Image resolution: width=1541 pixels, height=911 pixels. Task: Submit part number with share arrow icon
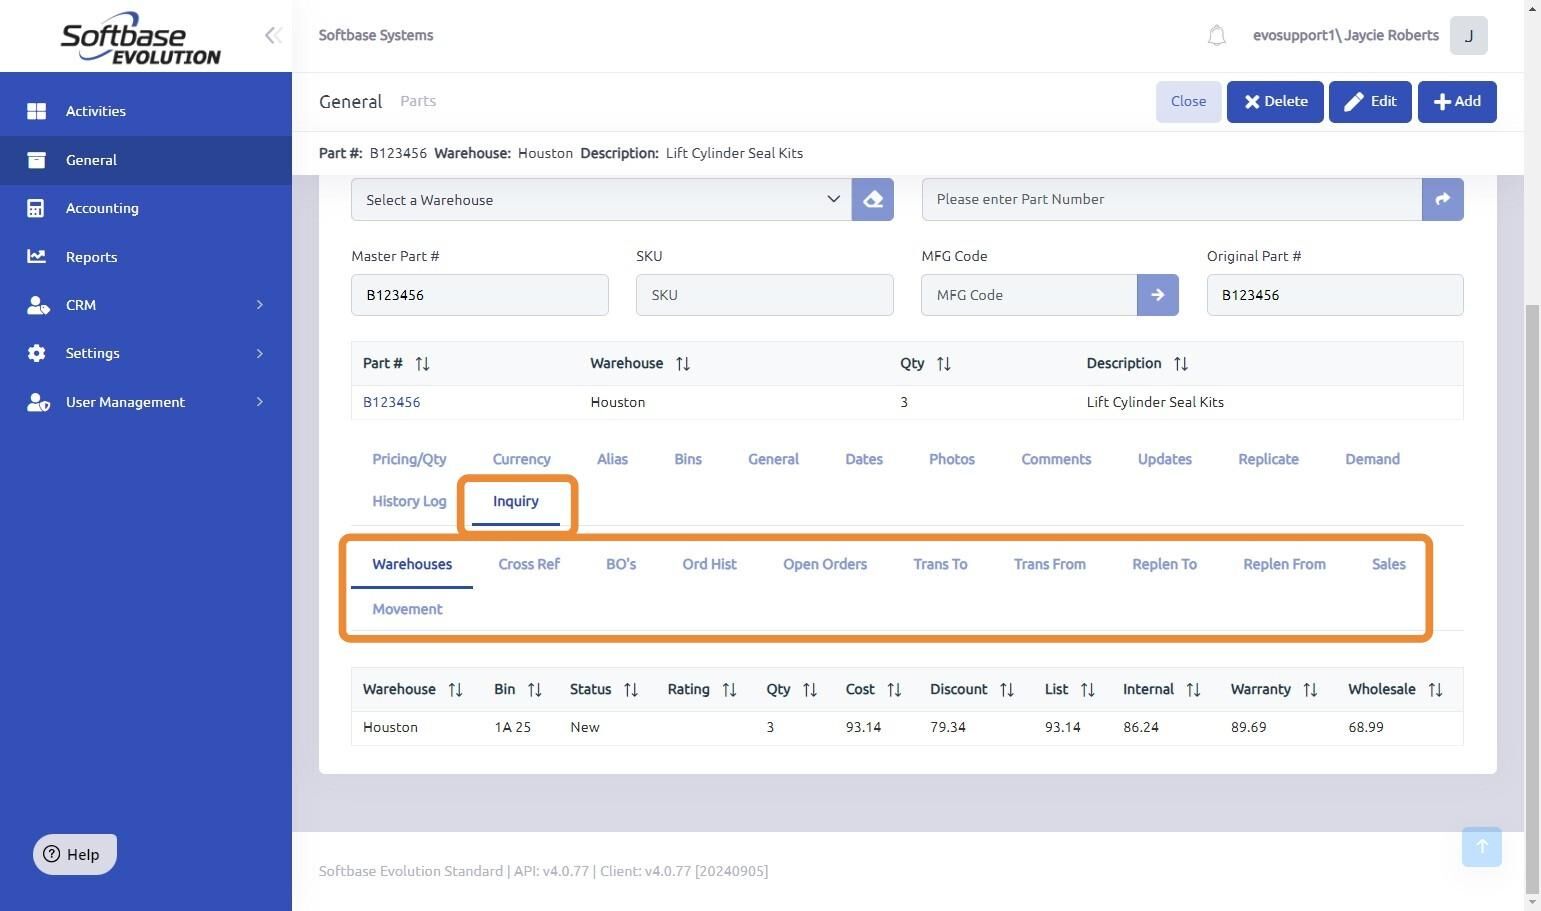click(x=1442, y=199)
